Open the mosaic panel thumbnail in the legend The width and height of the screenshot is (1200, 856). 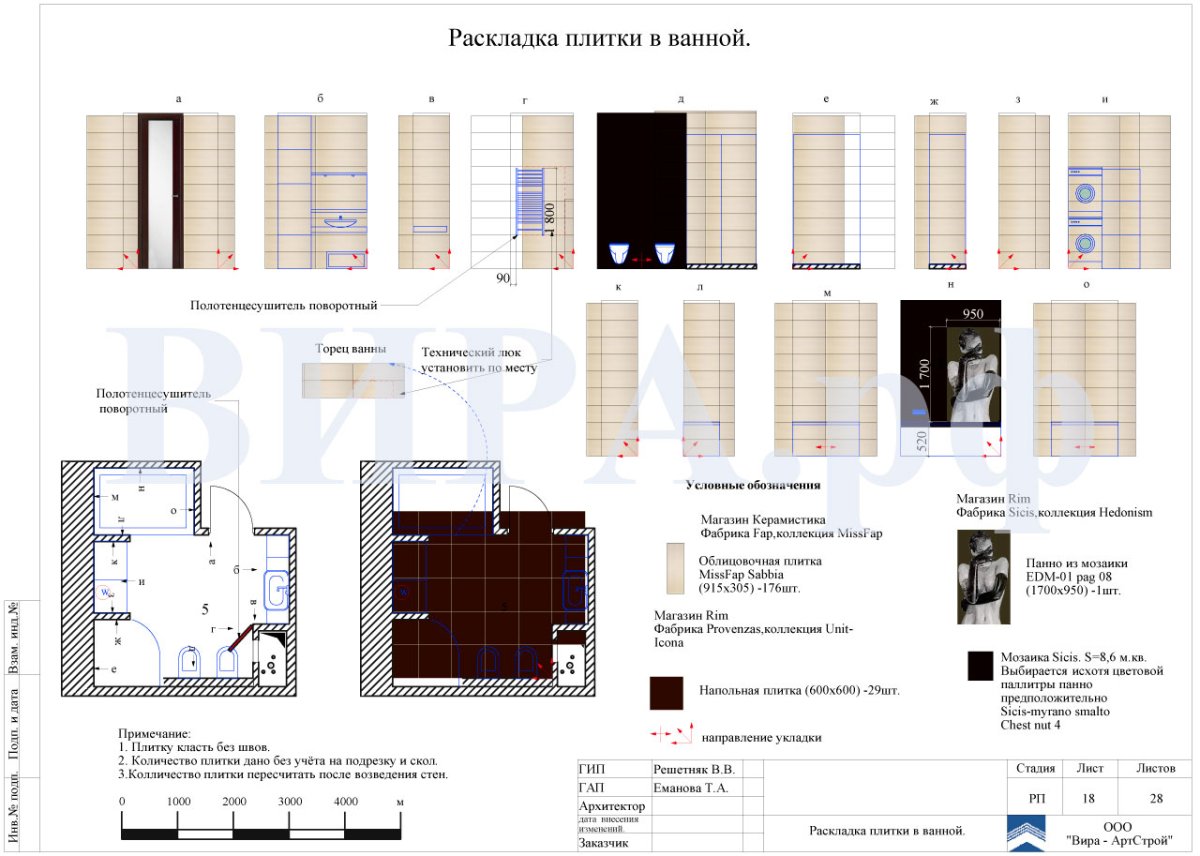(x=983, y=577)
